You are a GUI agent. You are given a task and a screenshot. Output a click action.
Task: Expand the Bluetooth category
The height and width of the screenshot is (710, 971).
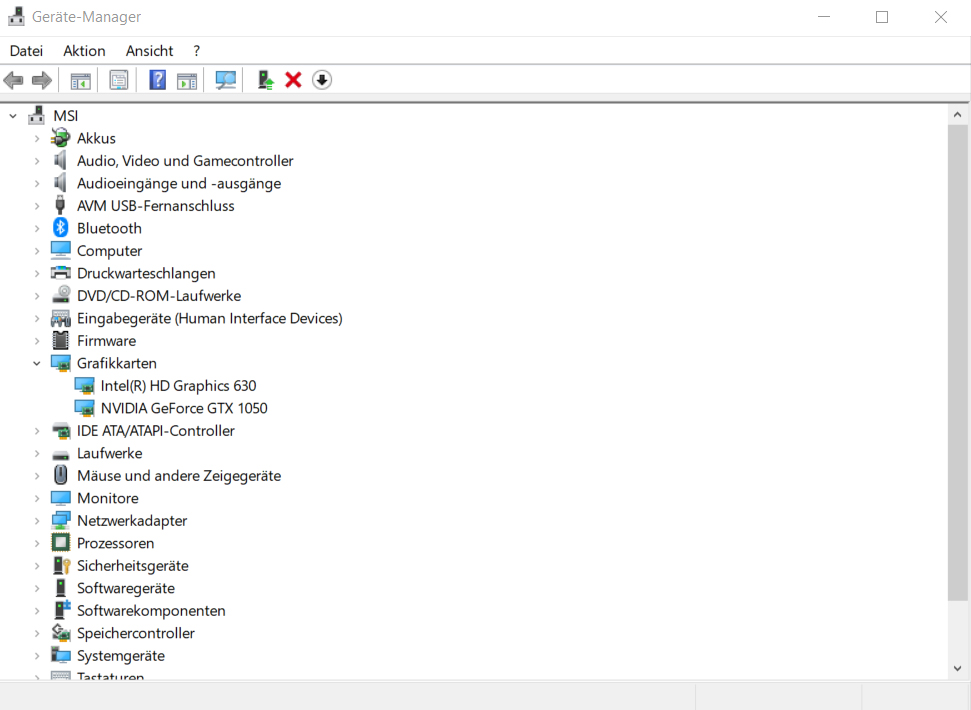click(37, 228)
